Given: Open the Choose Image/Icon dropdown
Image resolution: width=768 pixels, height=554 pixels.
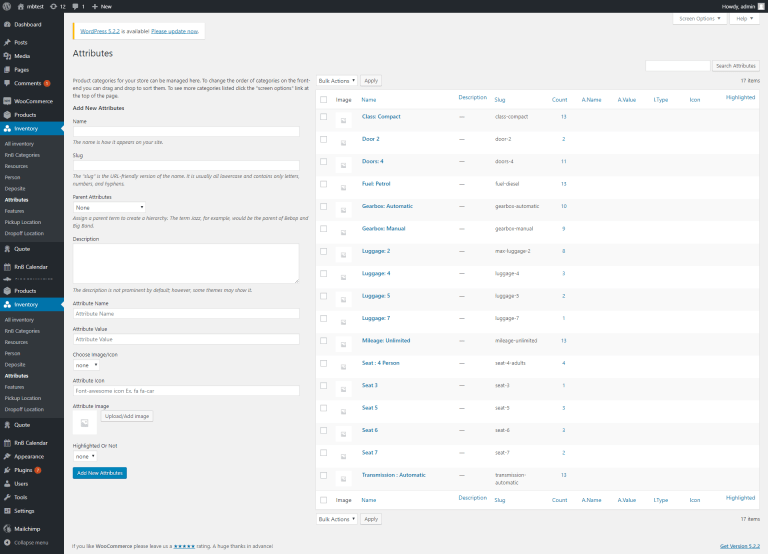Looking at the screenshot, I should pos(86,365).
